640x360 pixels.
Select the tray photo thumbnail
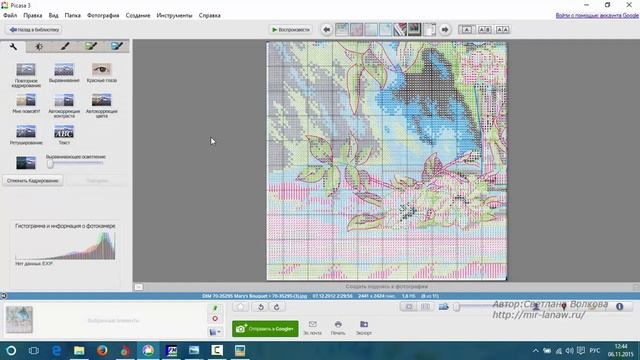tap(19, 320)
